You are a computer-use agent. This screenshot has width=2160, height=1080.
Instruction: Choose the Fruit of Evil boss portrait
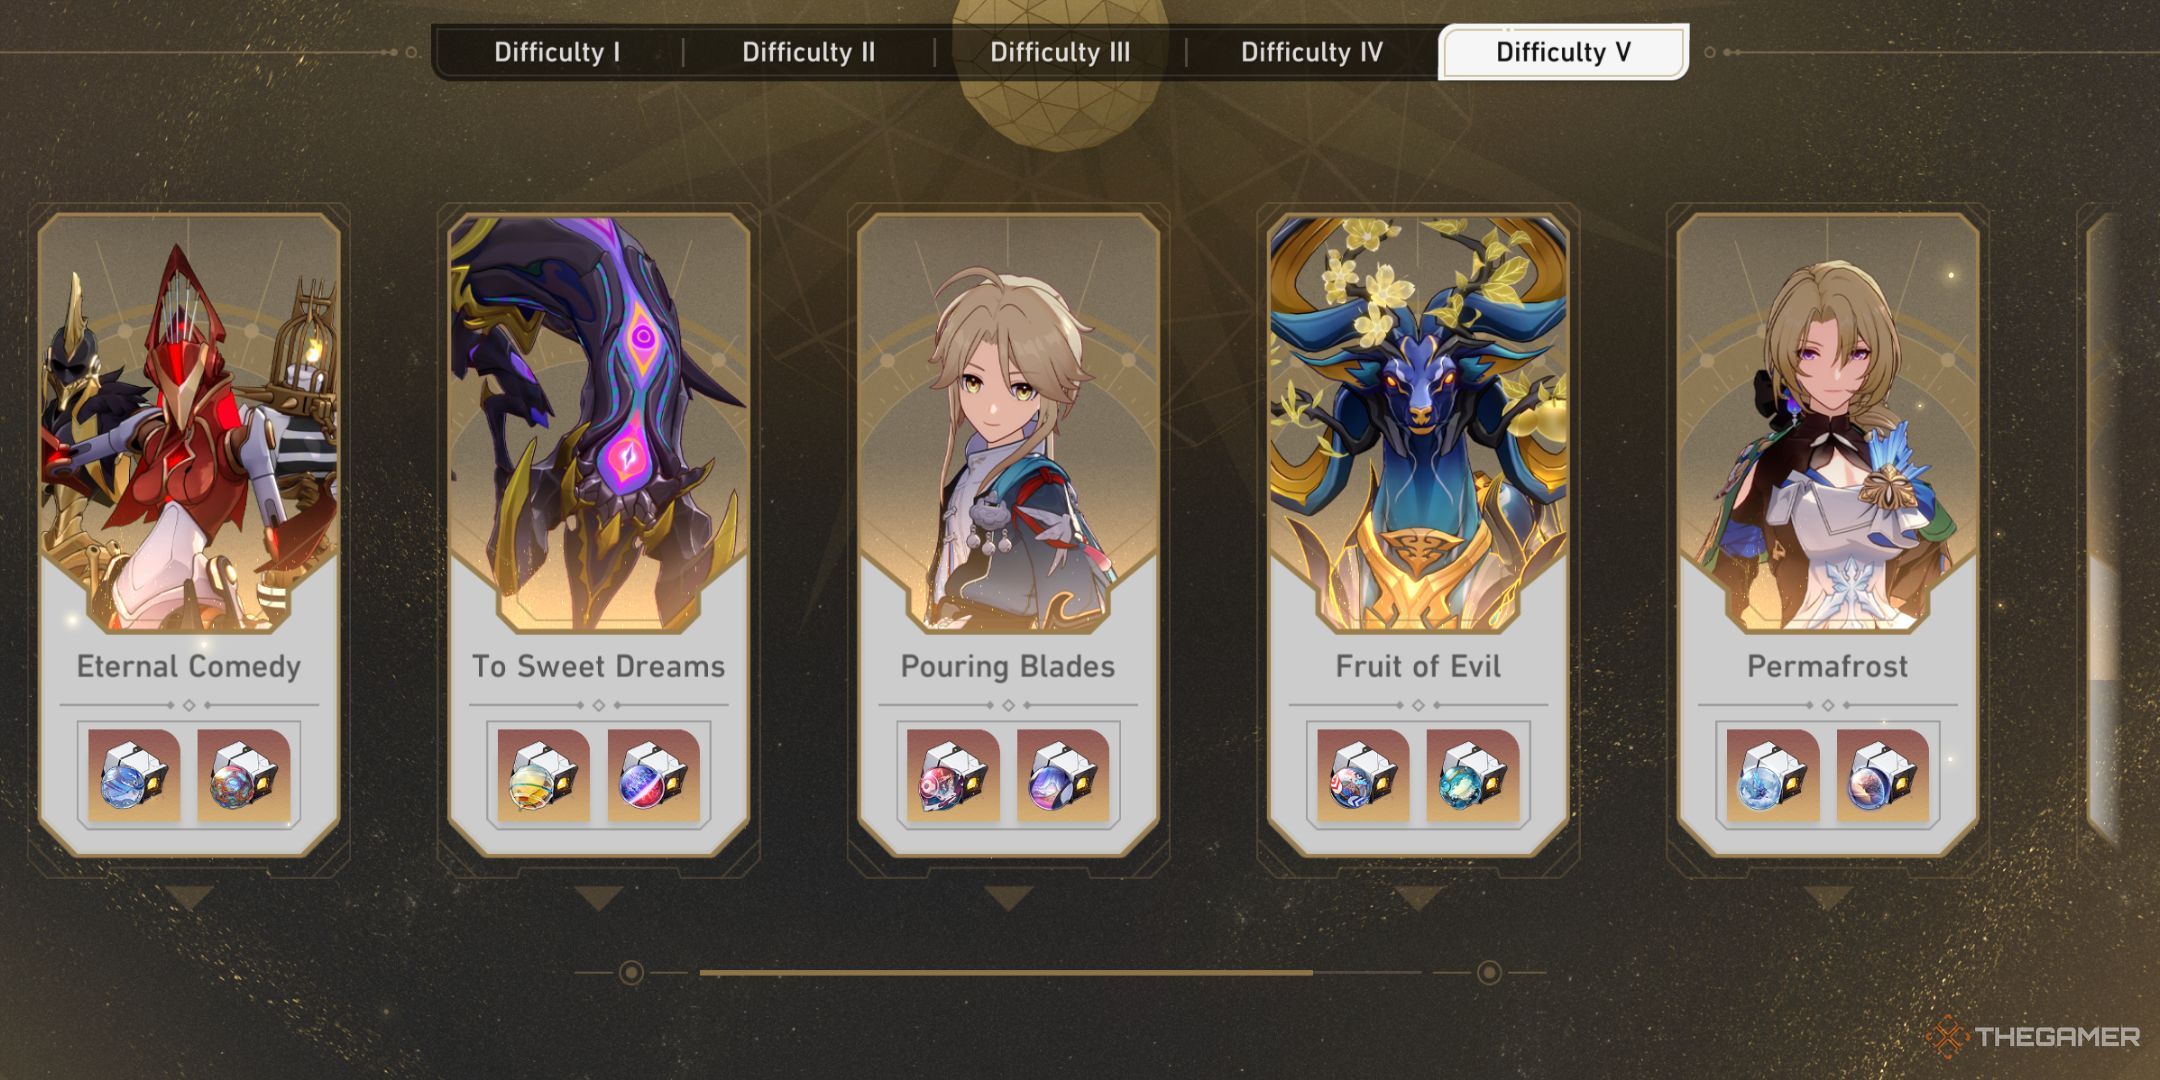pyautogui.click(x=1418, y=425)
